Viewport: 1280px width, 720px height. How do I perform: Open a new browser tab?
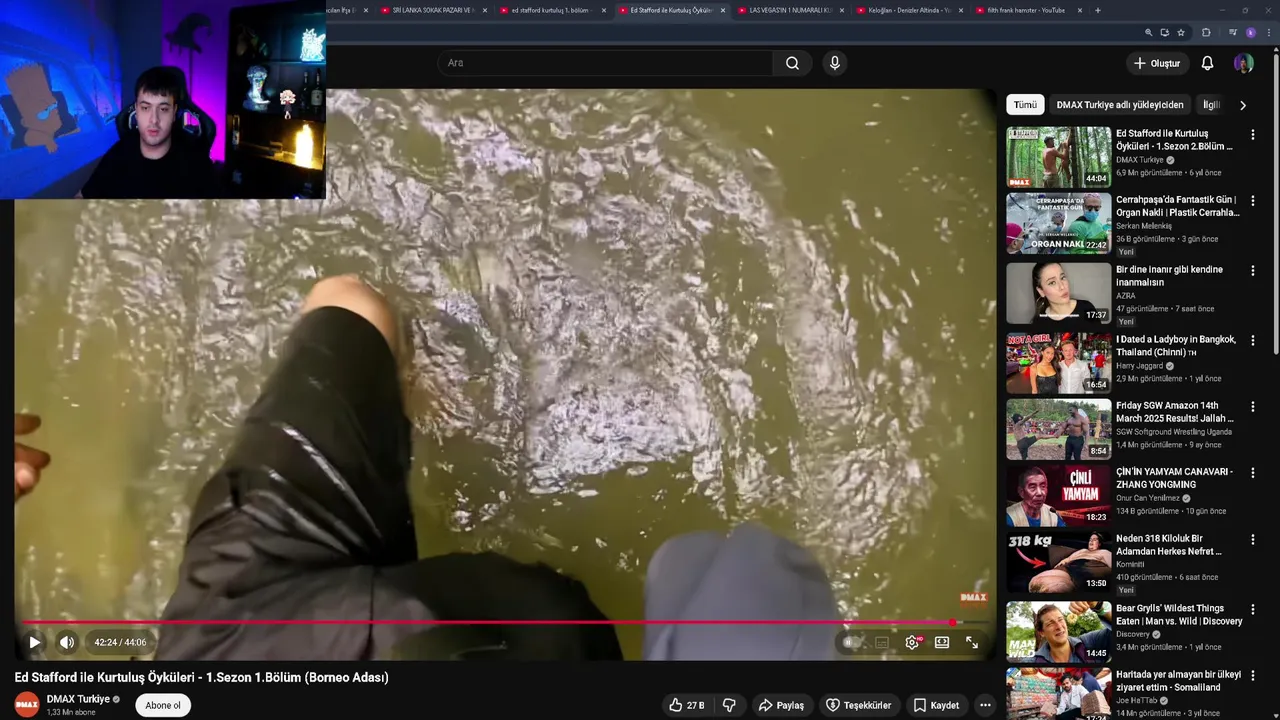click(1098, 10)
